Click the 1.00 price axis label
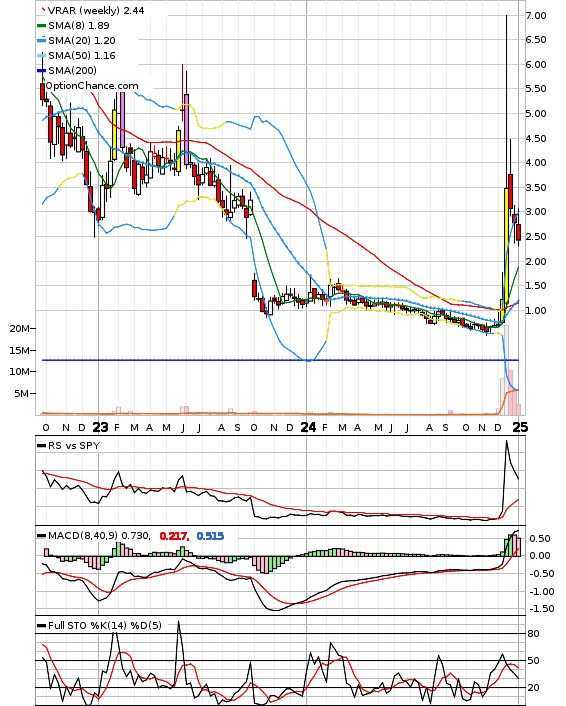 [536, 310]
